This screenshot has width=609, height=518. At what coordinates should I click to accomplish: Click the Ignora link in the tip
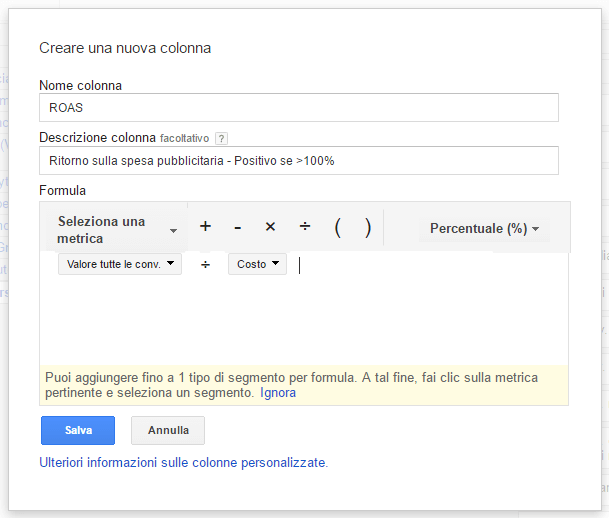[x=278, y=393]
